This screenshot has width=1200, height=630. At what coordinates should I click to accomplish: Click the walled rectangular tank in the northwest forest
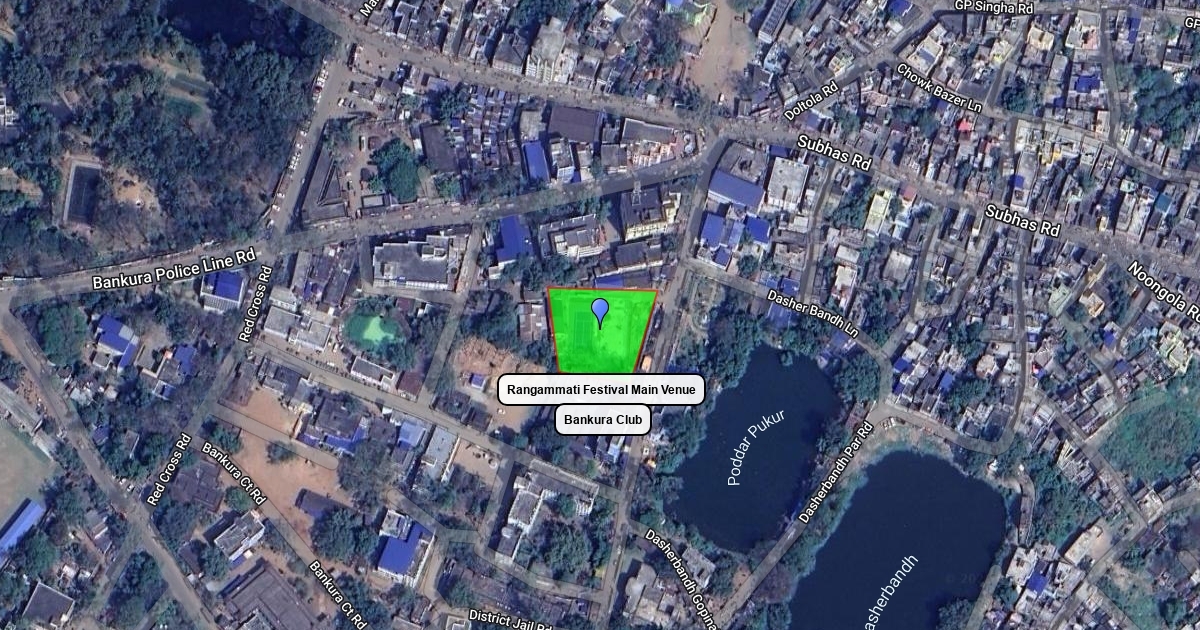(x=83, y=194)
